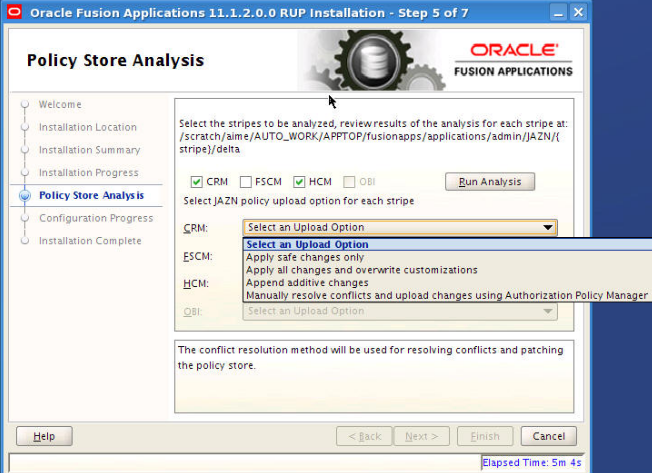The image size is (652, 473).
Task: Click the Policy Store Analysis step
Action: [91, 195]
